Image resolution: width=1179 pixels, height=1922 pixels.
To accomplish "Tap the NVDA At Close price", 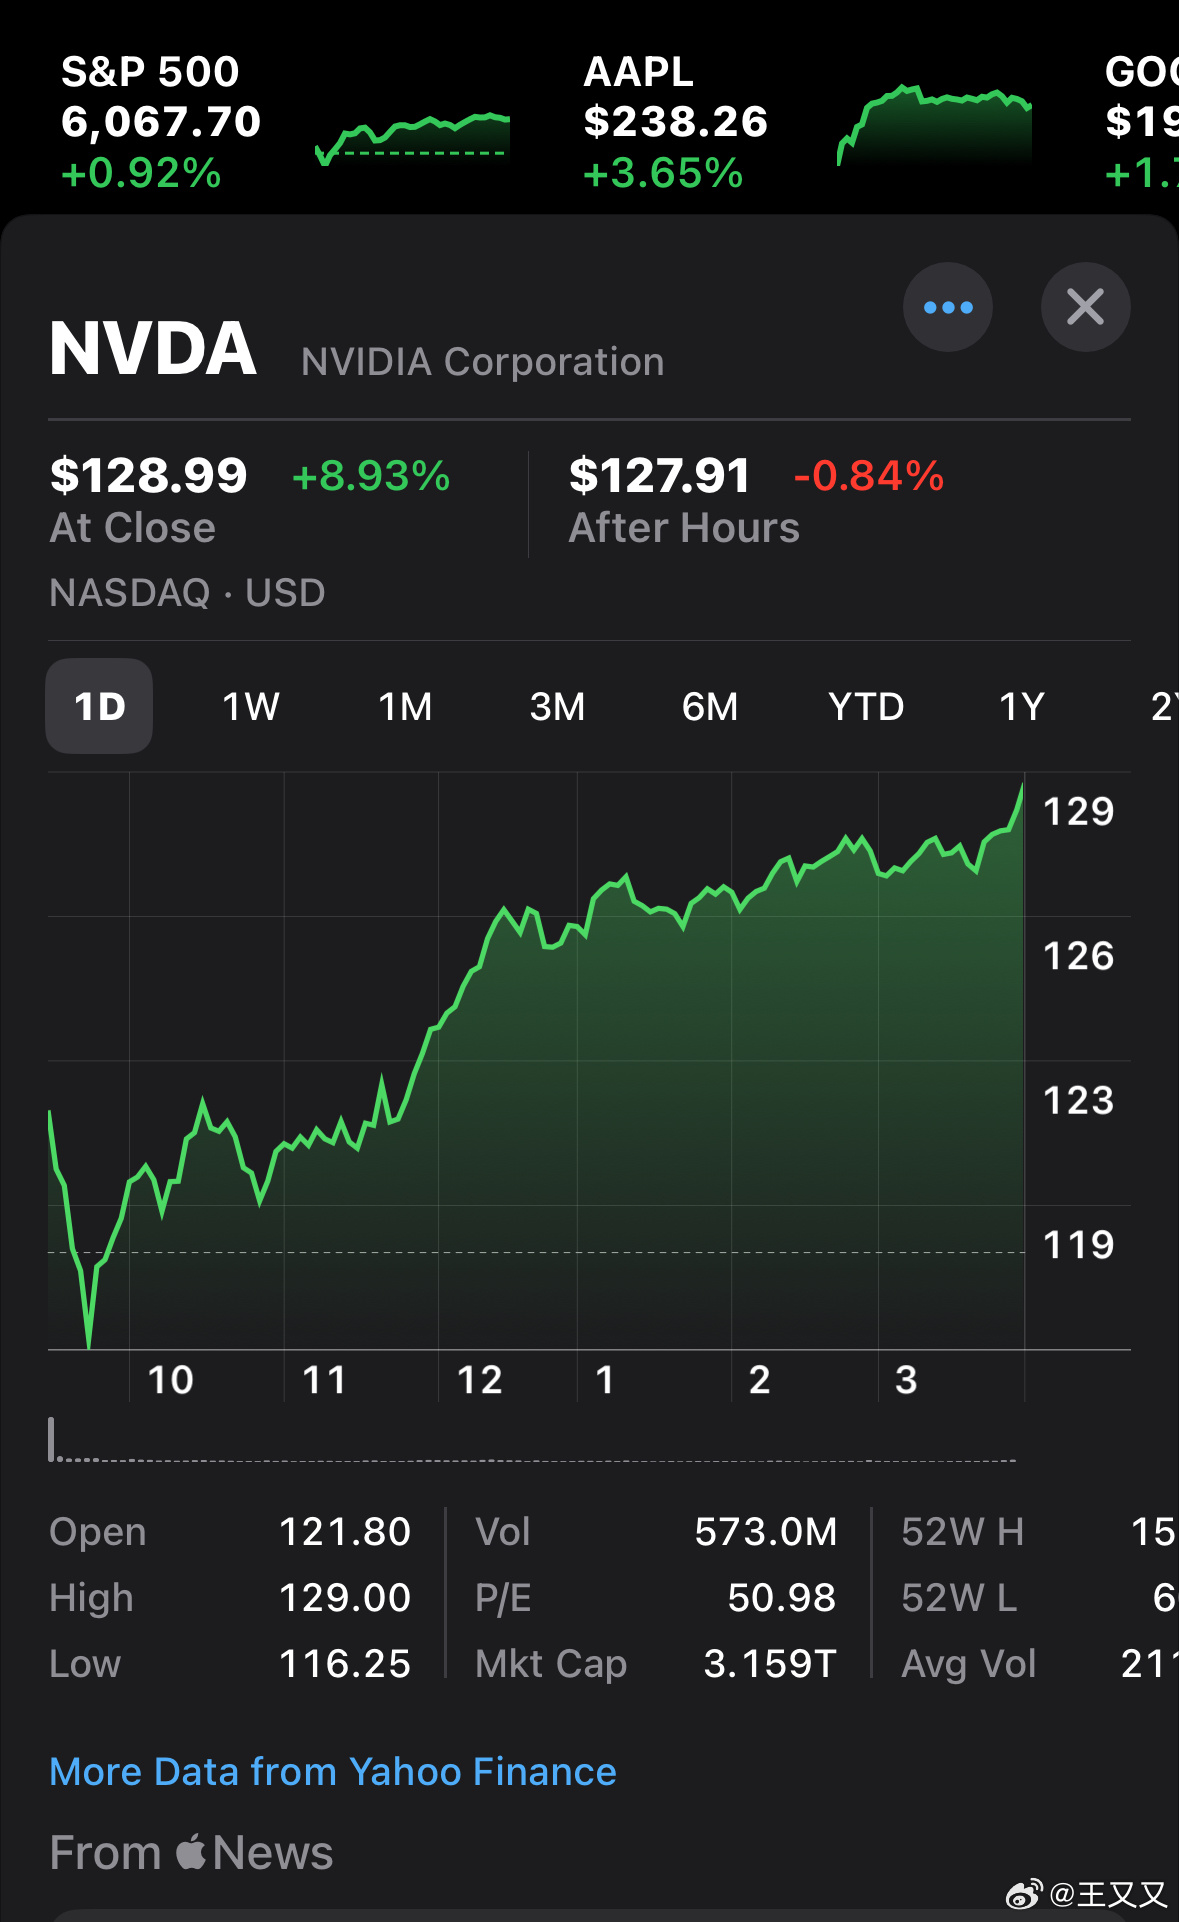I will (x=148, y=475).
